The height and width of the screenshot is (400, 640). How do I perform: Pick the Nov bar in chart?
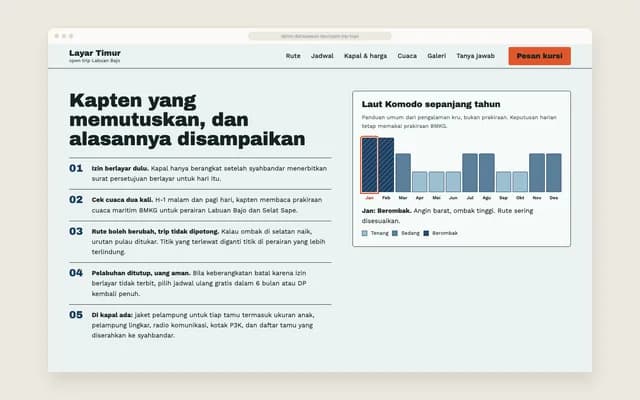pos(537,173)
